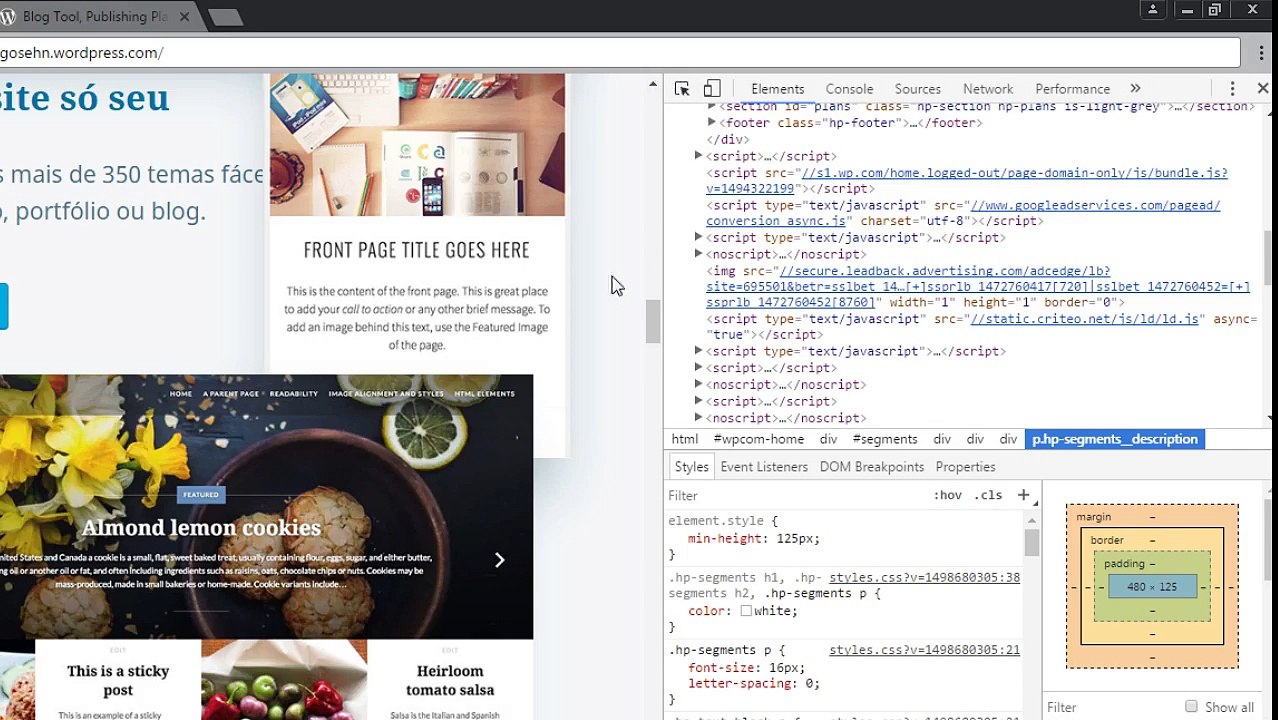Open the DevTools three-dot customize menu

[x=1232, y=89]
